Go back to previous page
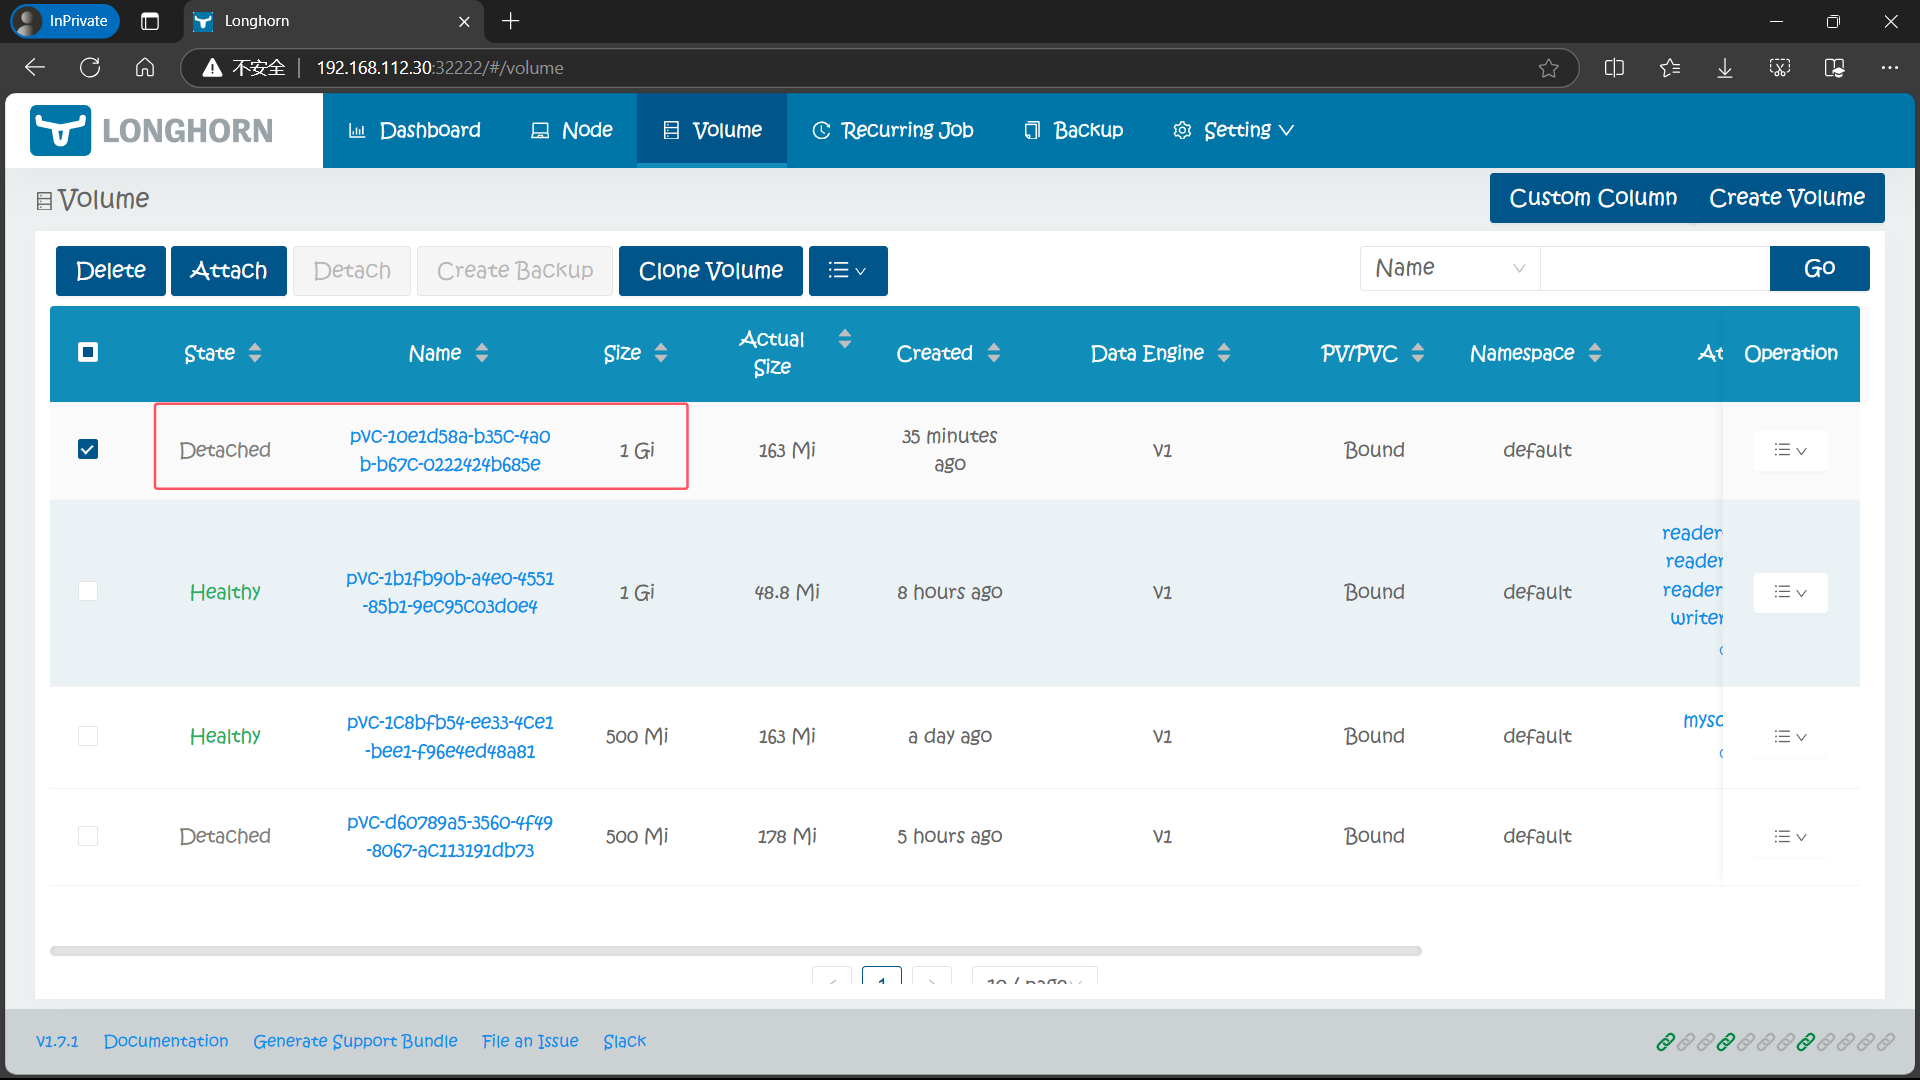 [x=35, y=68]
